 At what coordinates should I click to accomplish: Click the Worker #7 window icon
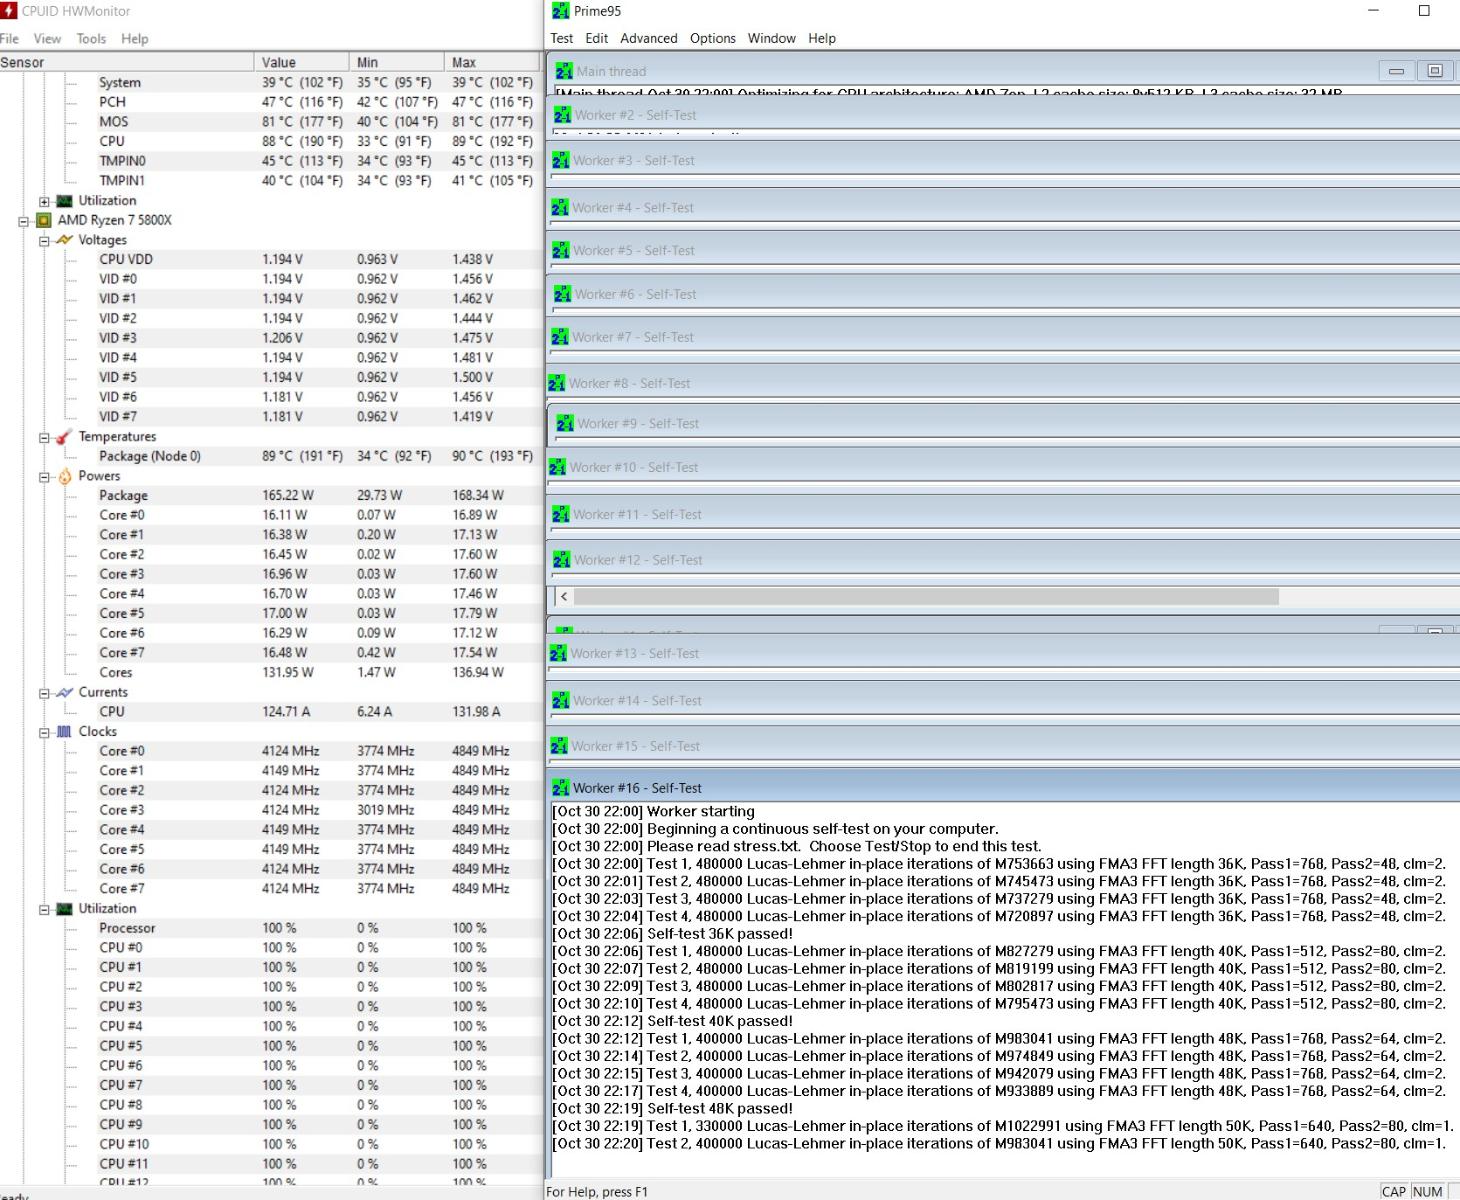[560, 337]
